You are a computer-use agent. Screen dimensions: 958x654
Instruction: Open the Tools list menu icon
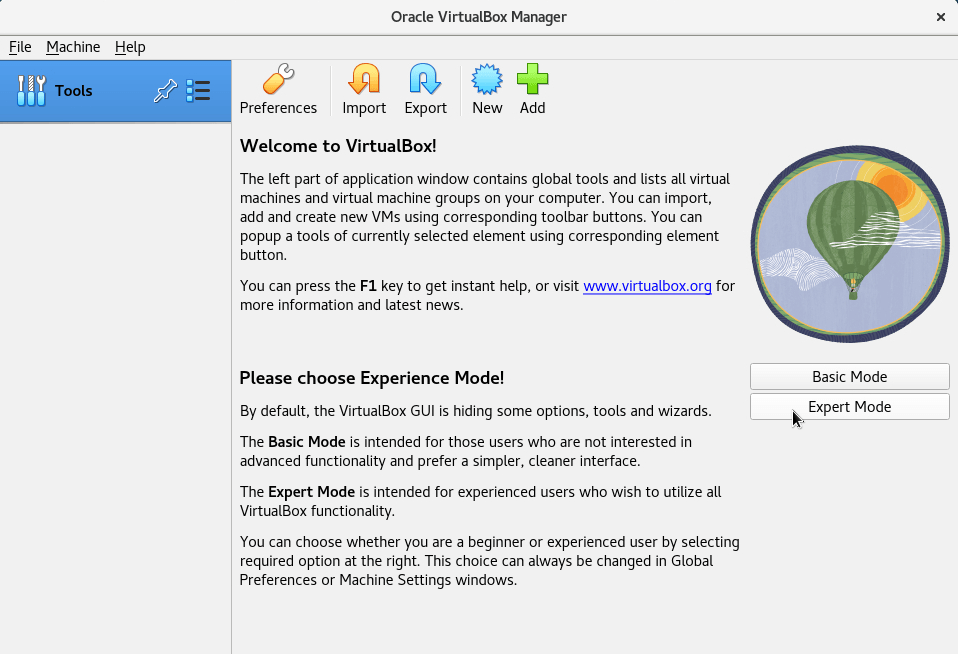(x=198, y=91)
